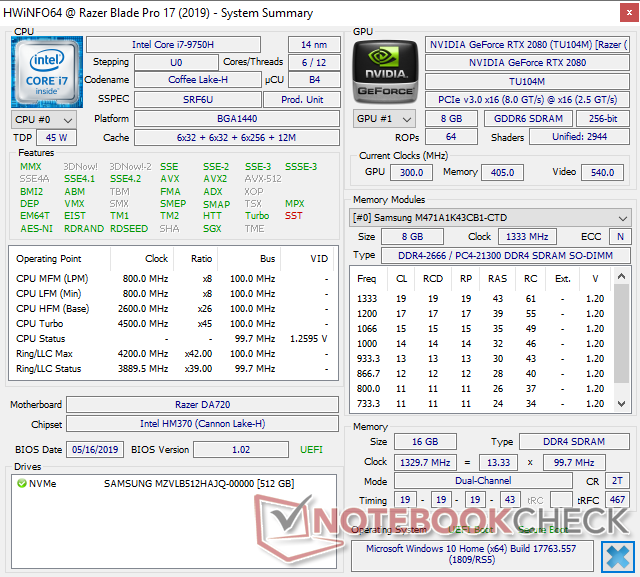Screen dimensions: 640x577
Task: Click the AES-NI feature label
Action: [36, 229]
